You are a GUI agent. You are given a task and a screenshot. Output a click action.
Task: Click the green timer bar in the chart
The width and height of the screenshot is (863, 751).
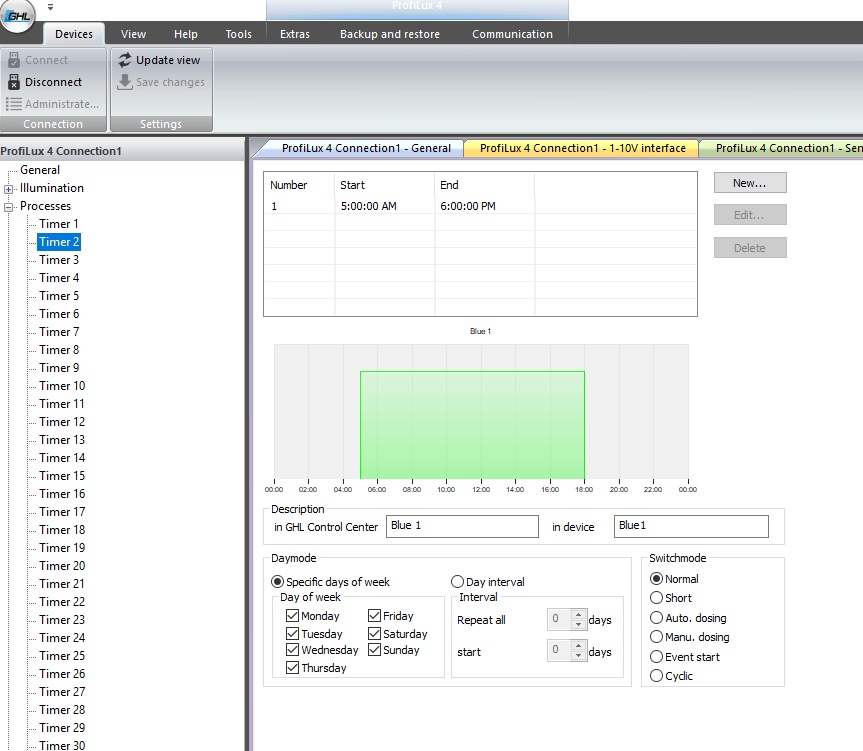point(472,425)
